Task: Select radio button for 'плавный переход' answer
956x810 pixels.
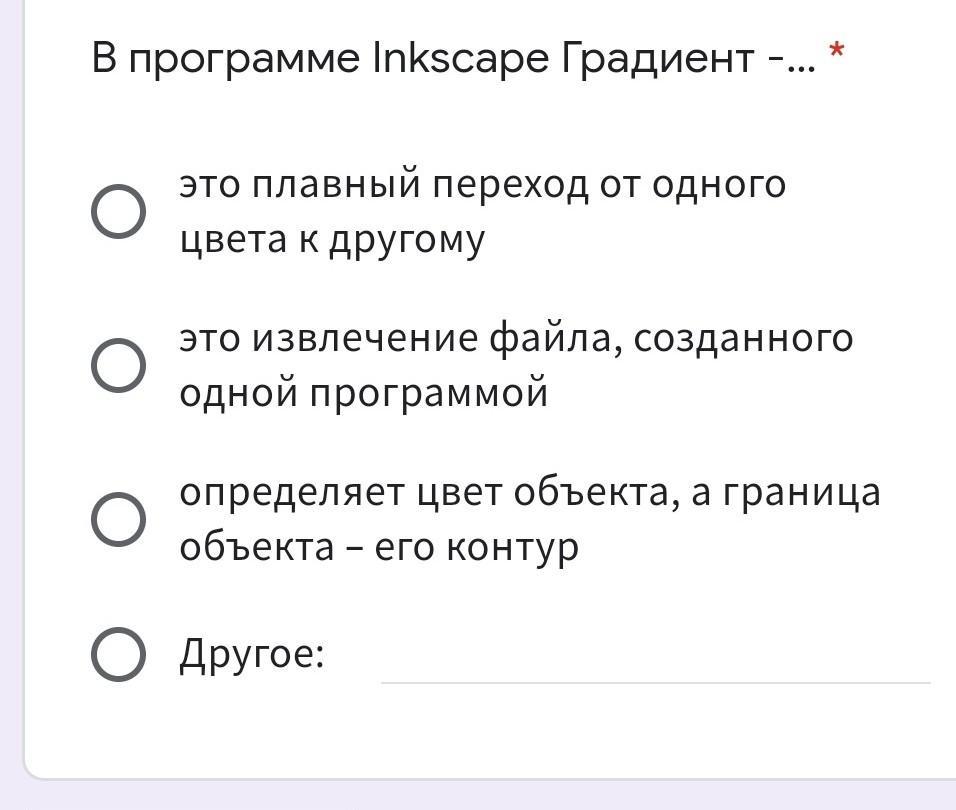Action: (118, 211)
